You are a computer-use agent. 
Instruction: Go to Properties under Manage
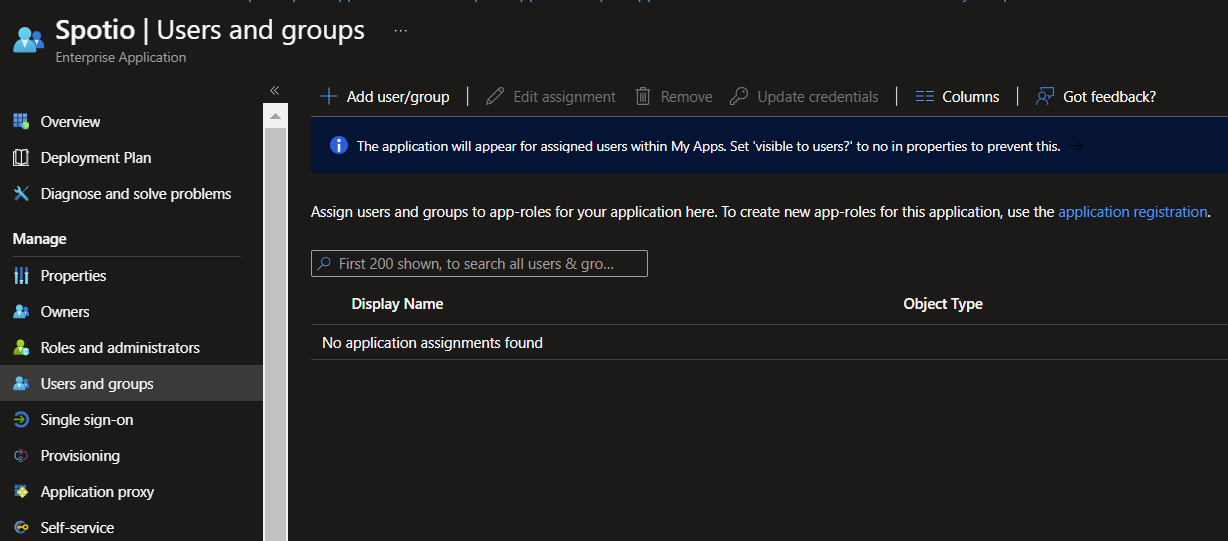[73, 276]
